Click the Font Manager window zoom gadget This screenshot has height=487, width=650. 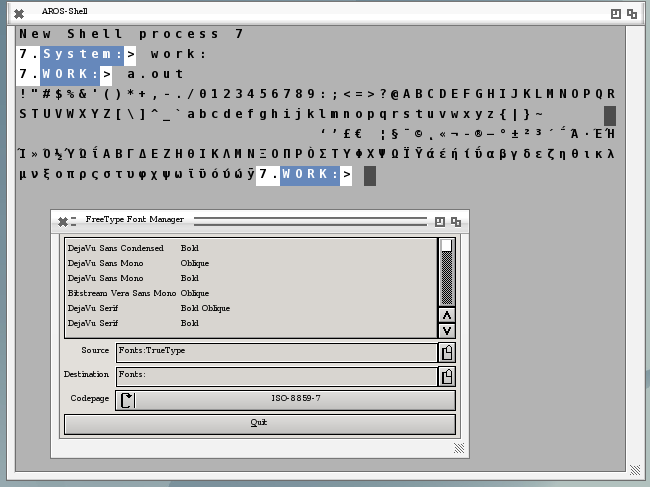[x=440, y=221]
